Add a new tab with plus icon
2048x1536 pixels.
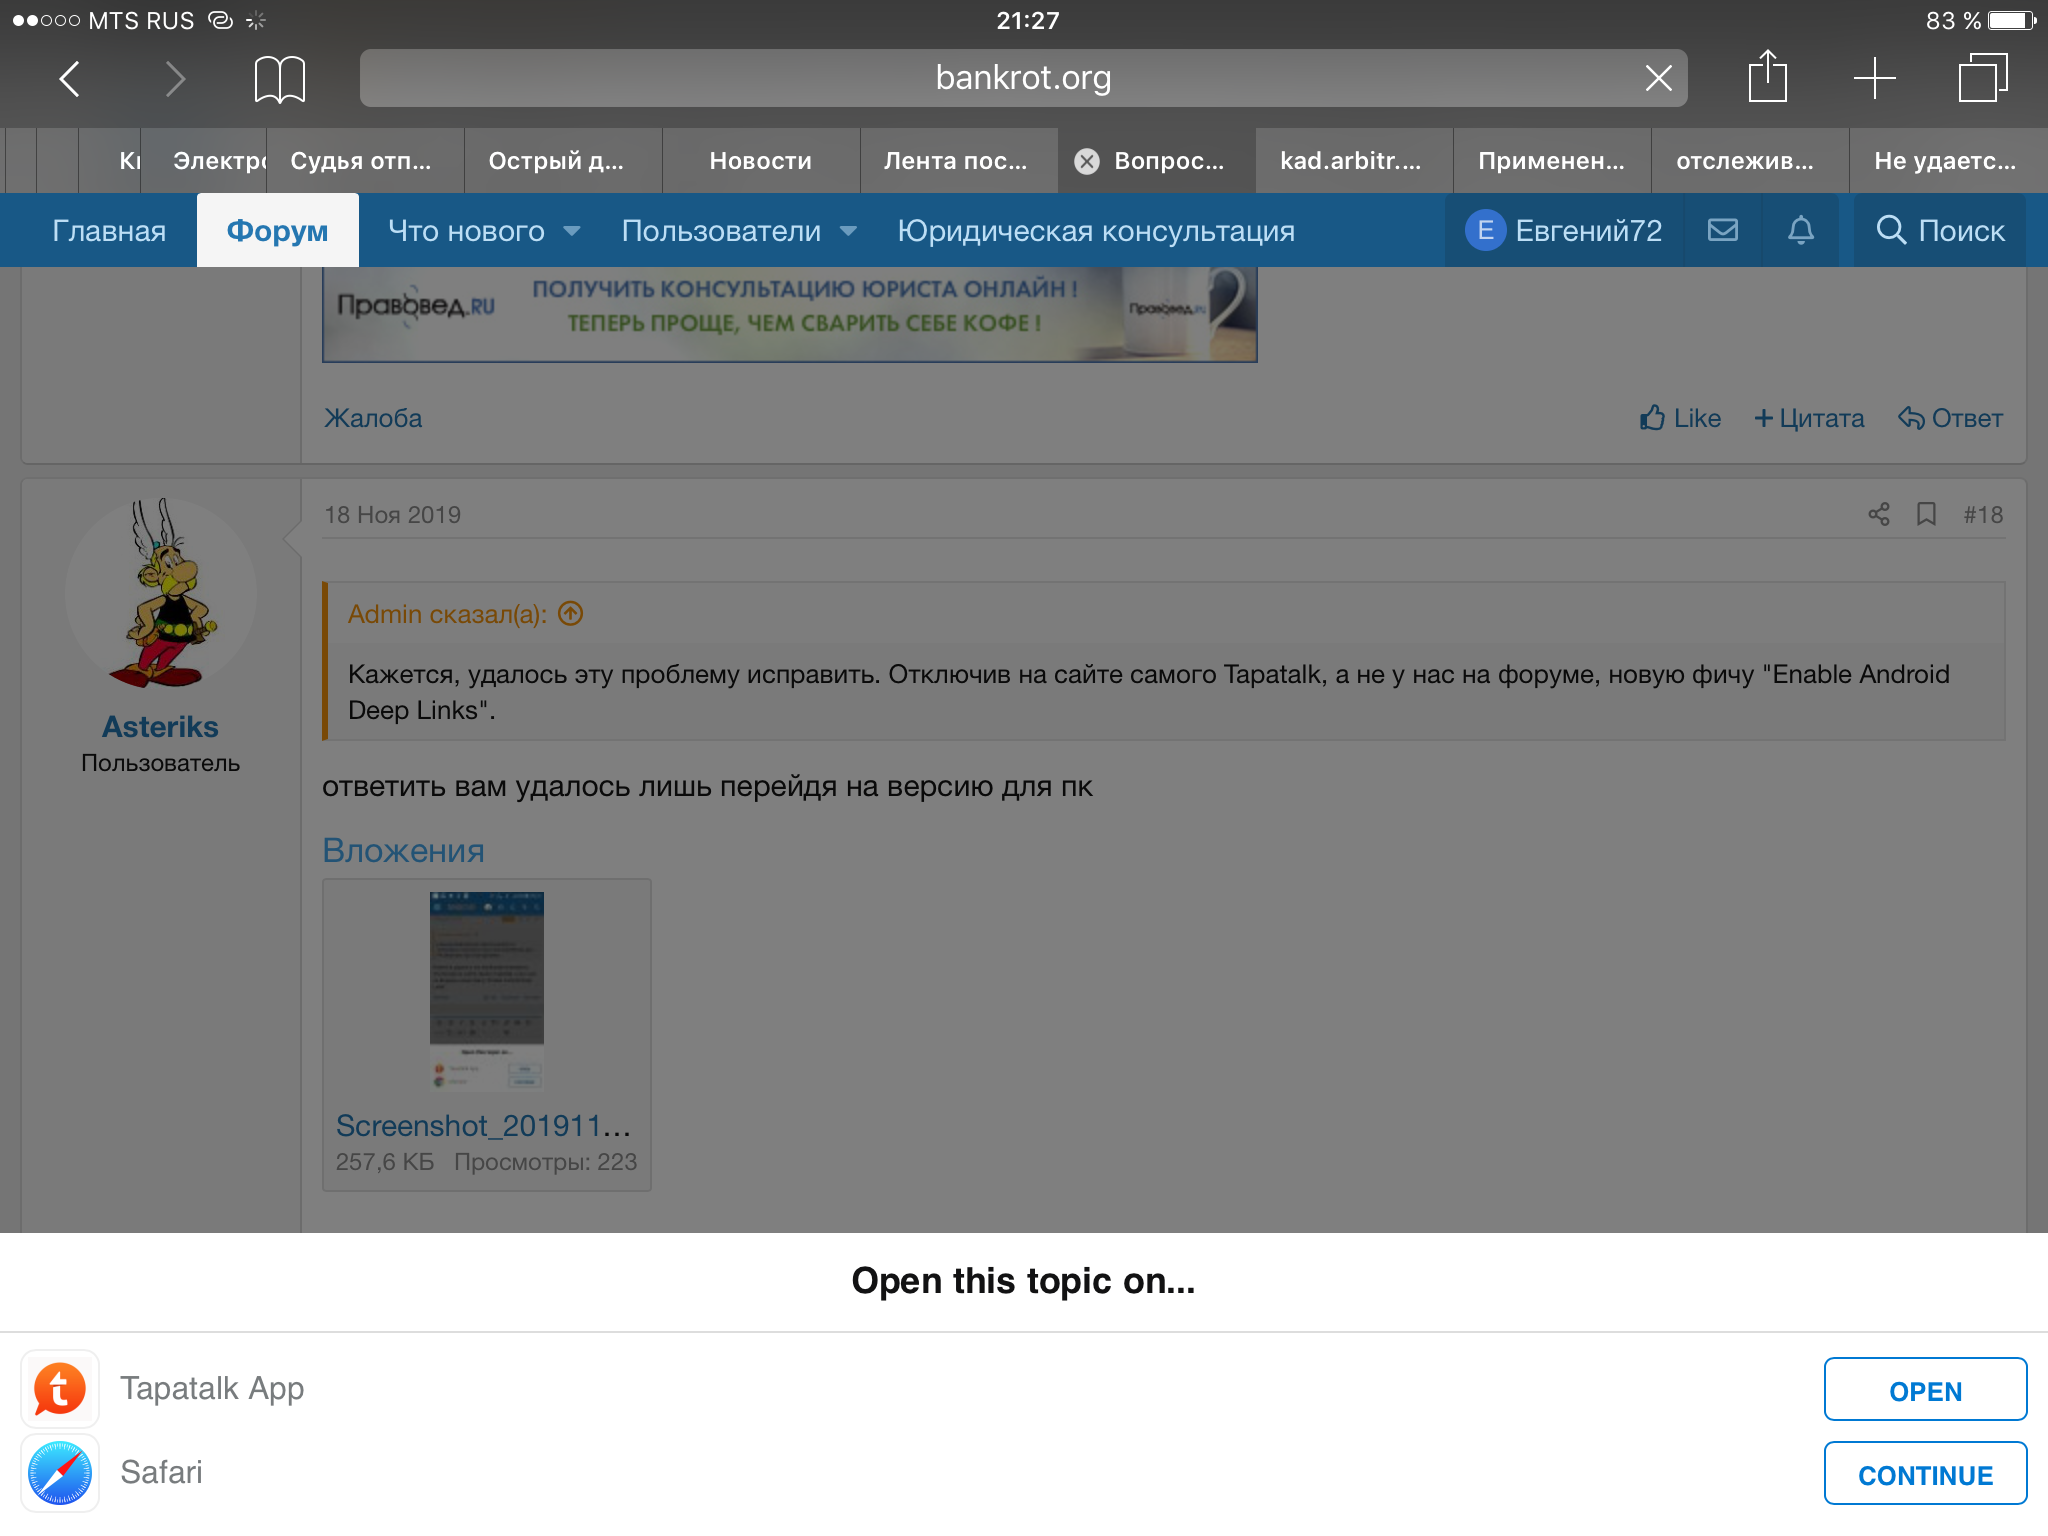[x=1874, y=78]
